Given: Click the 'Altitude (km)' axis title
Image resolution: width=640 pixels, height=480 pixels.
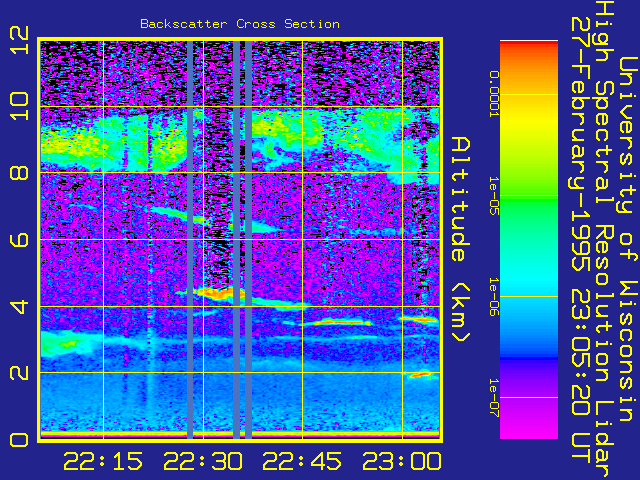Looking at the screenshot, I should click(x=461, y=240).
